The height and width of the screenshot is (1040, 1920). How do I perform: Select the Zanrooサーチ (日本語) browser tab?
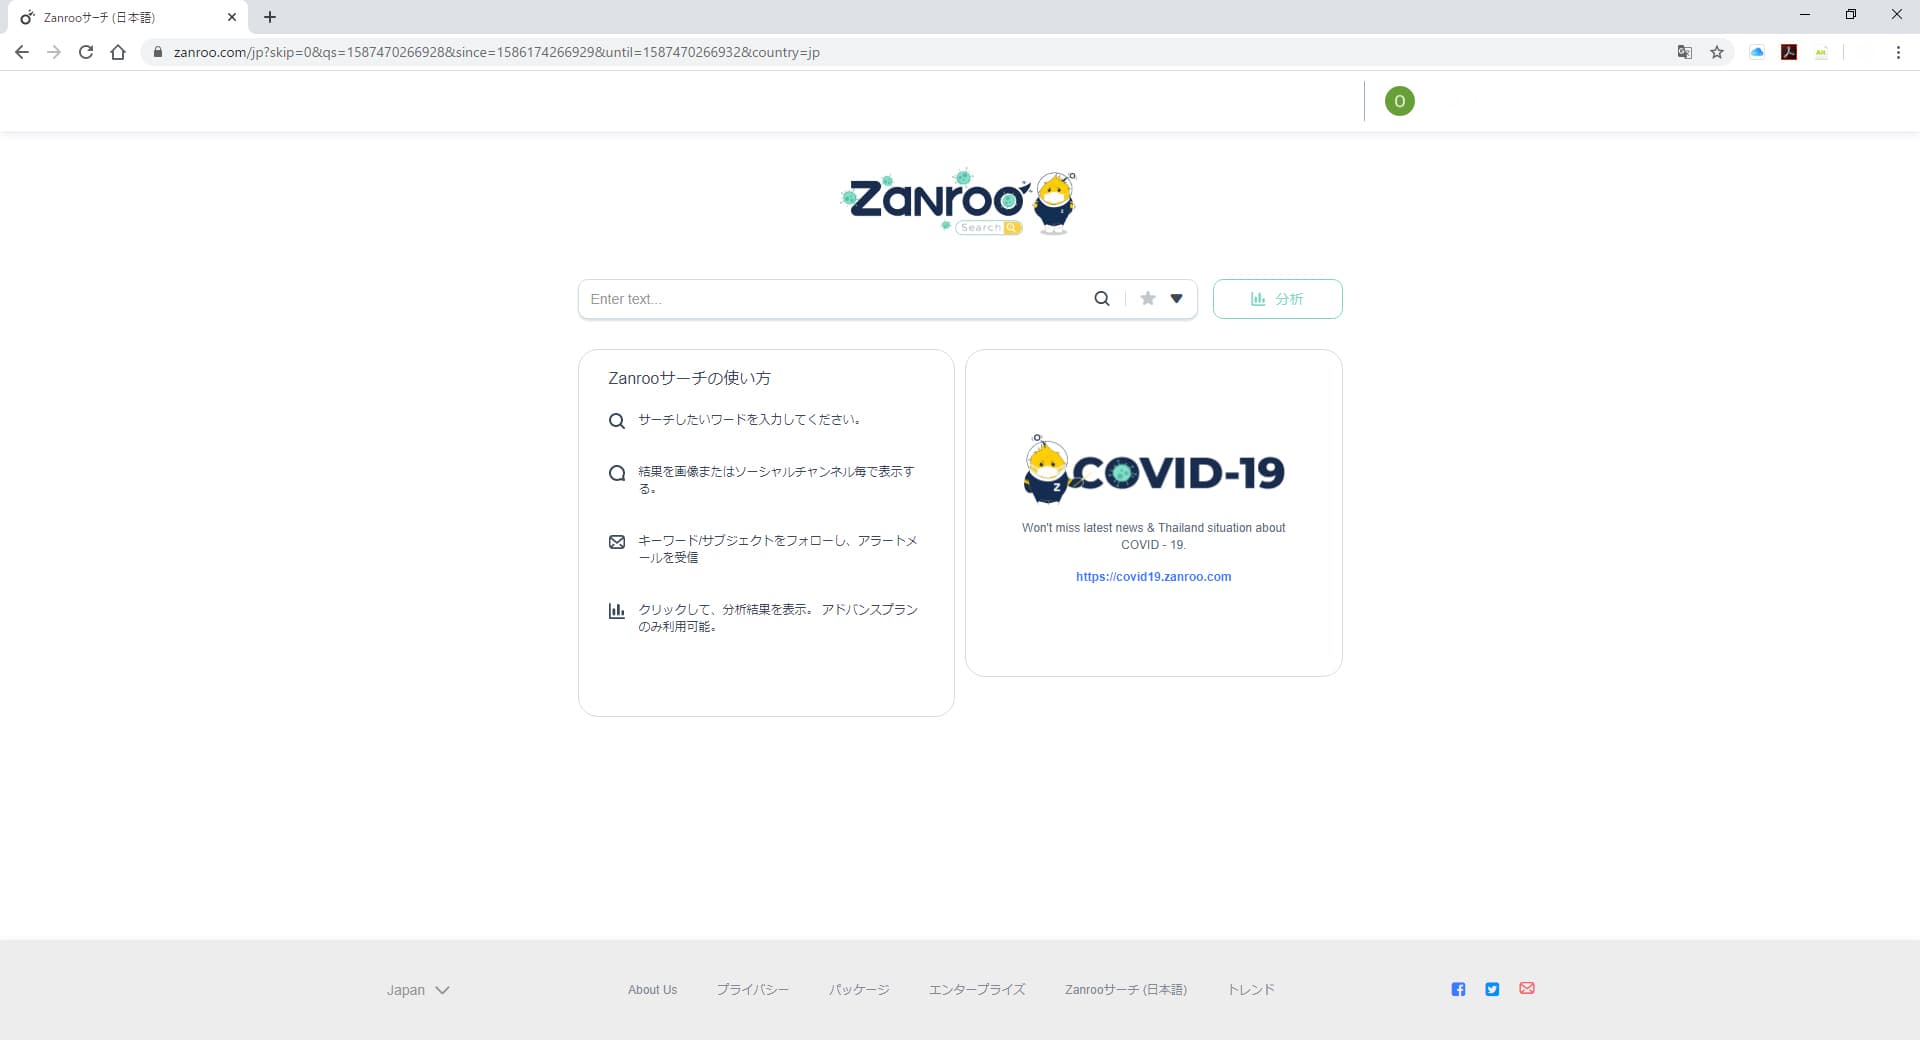click(x=127, y=17)
